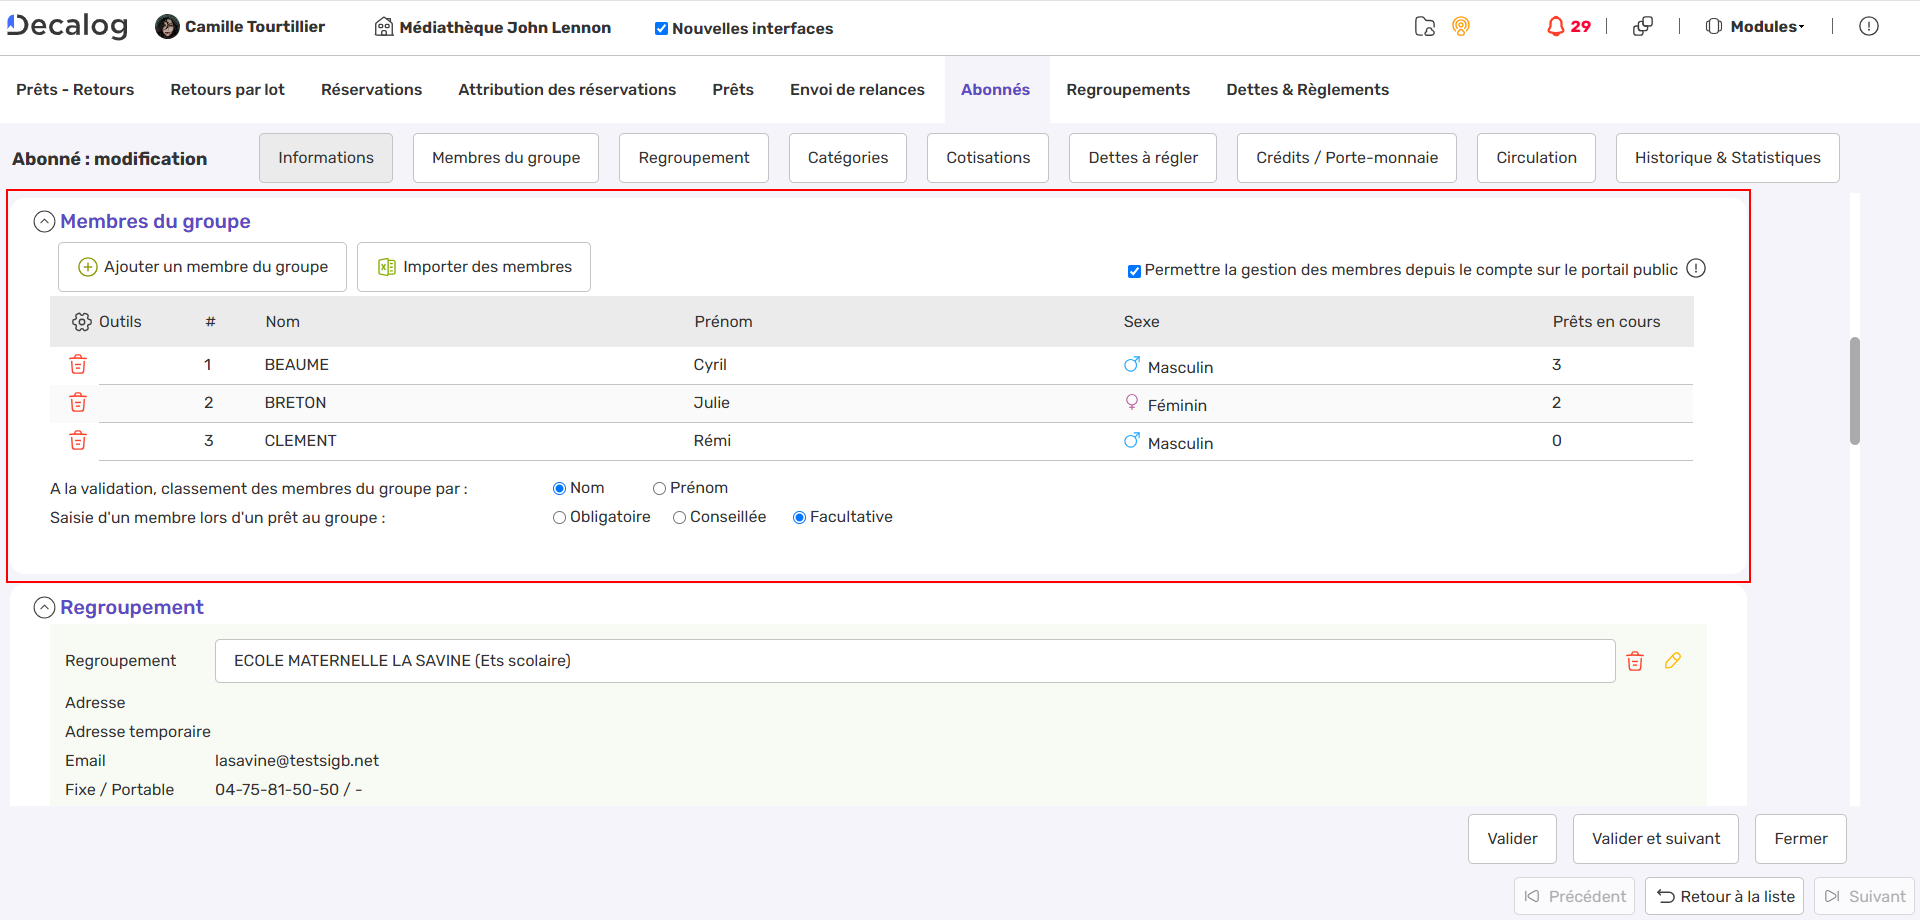Open the Modules dropdown menu
The image size is (1920, 920).
(1756, 27)
